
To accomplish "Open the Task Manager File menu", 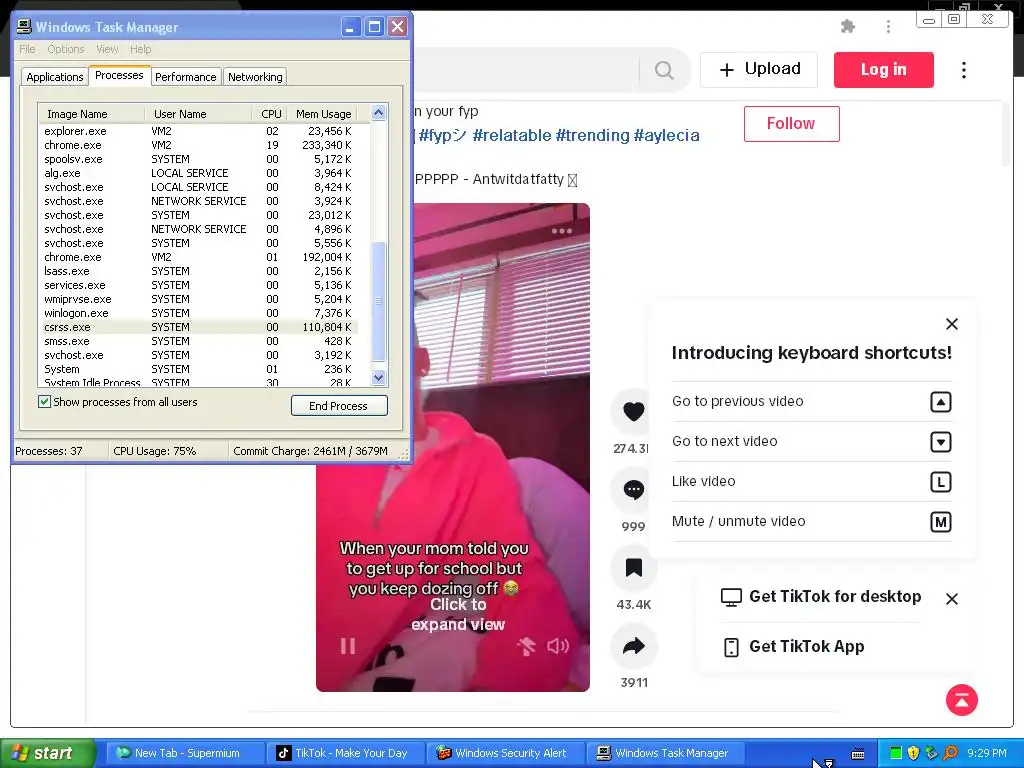I will 27,49.
